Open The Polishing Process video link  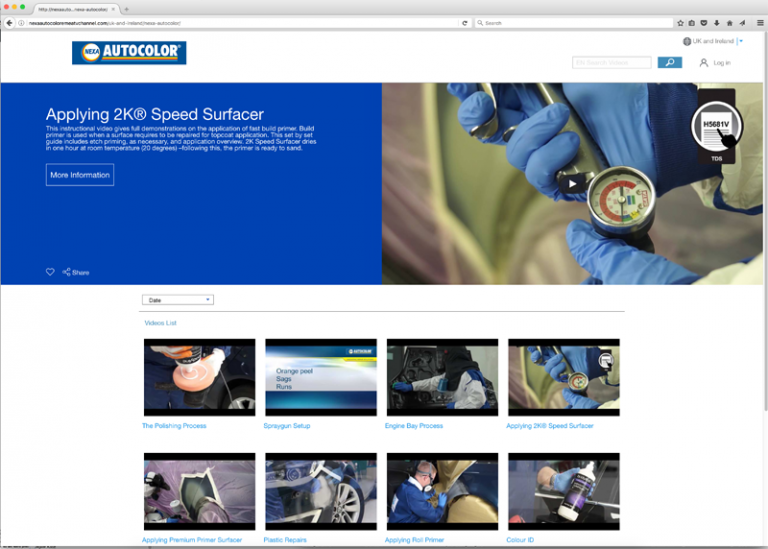174,426
